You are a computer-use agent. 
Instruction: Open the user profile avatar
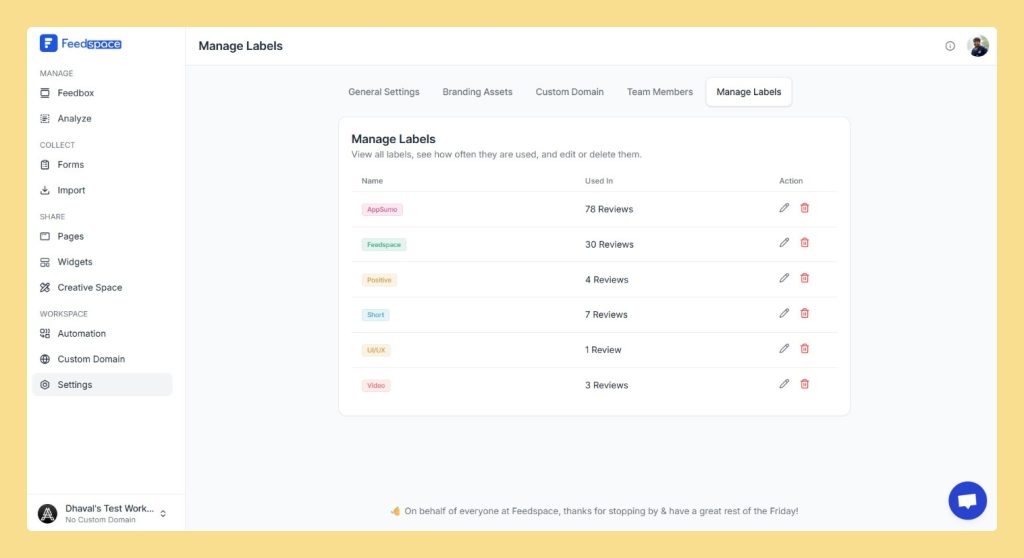tap(978, 46)
